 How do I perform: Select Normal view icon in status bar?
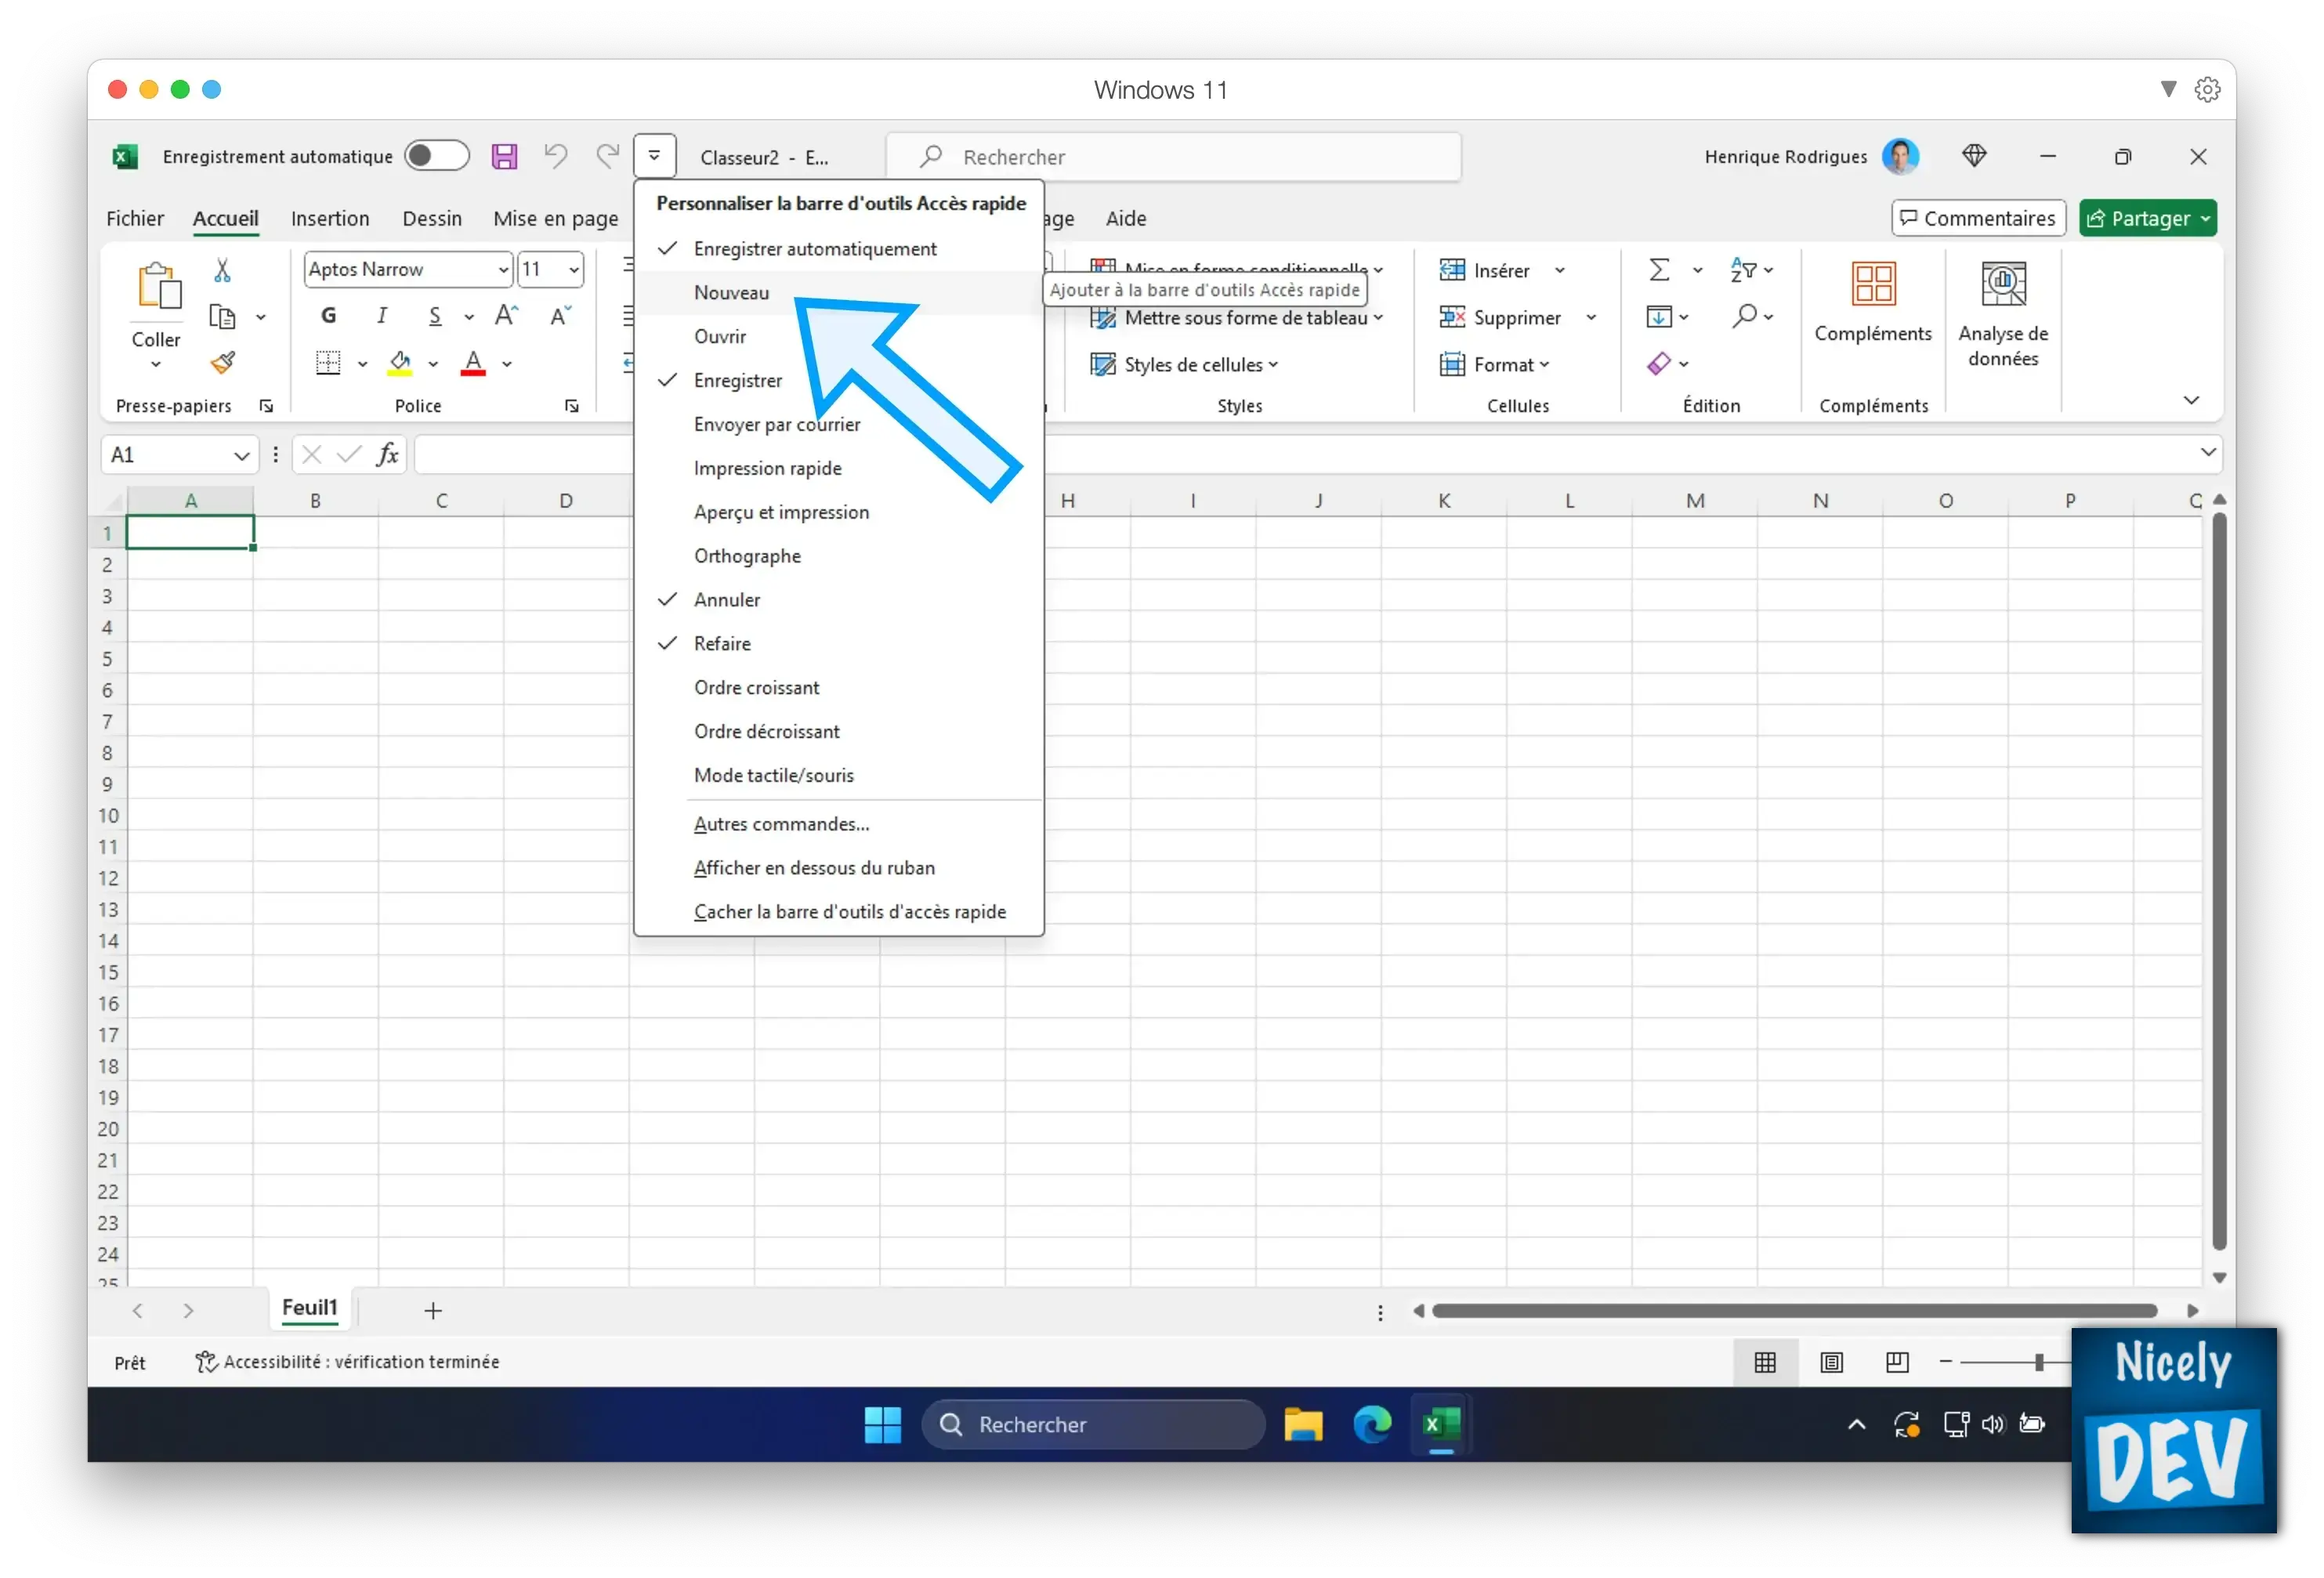point(1765,1362)
